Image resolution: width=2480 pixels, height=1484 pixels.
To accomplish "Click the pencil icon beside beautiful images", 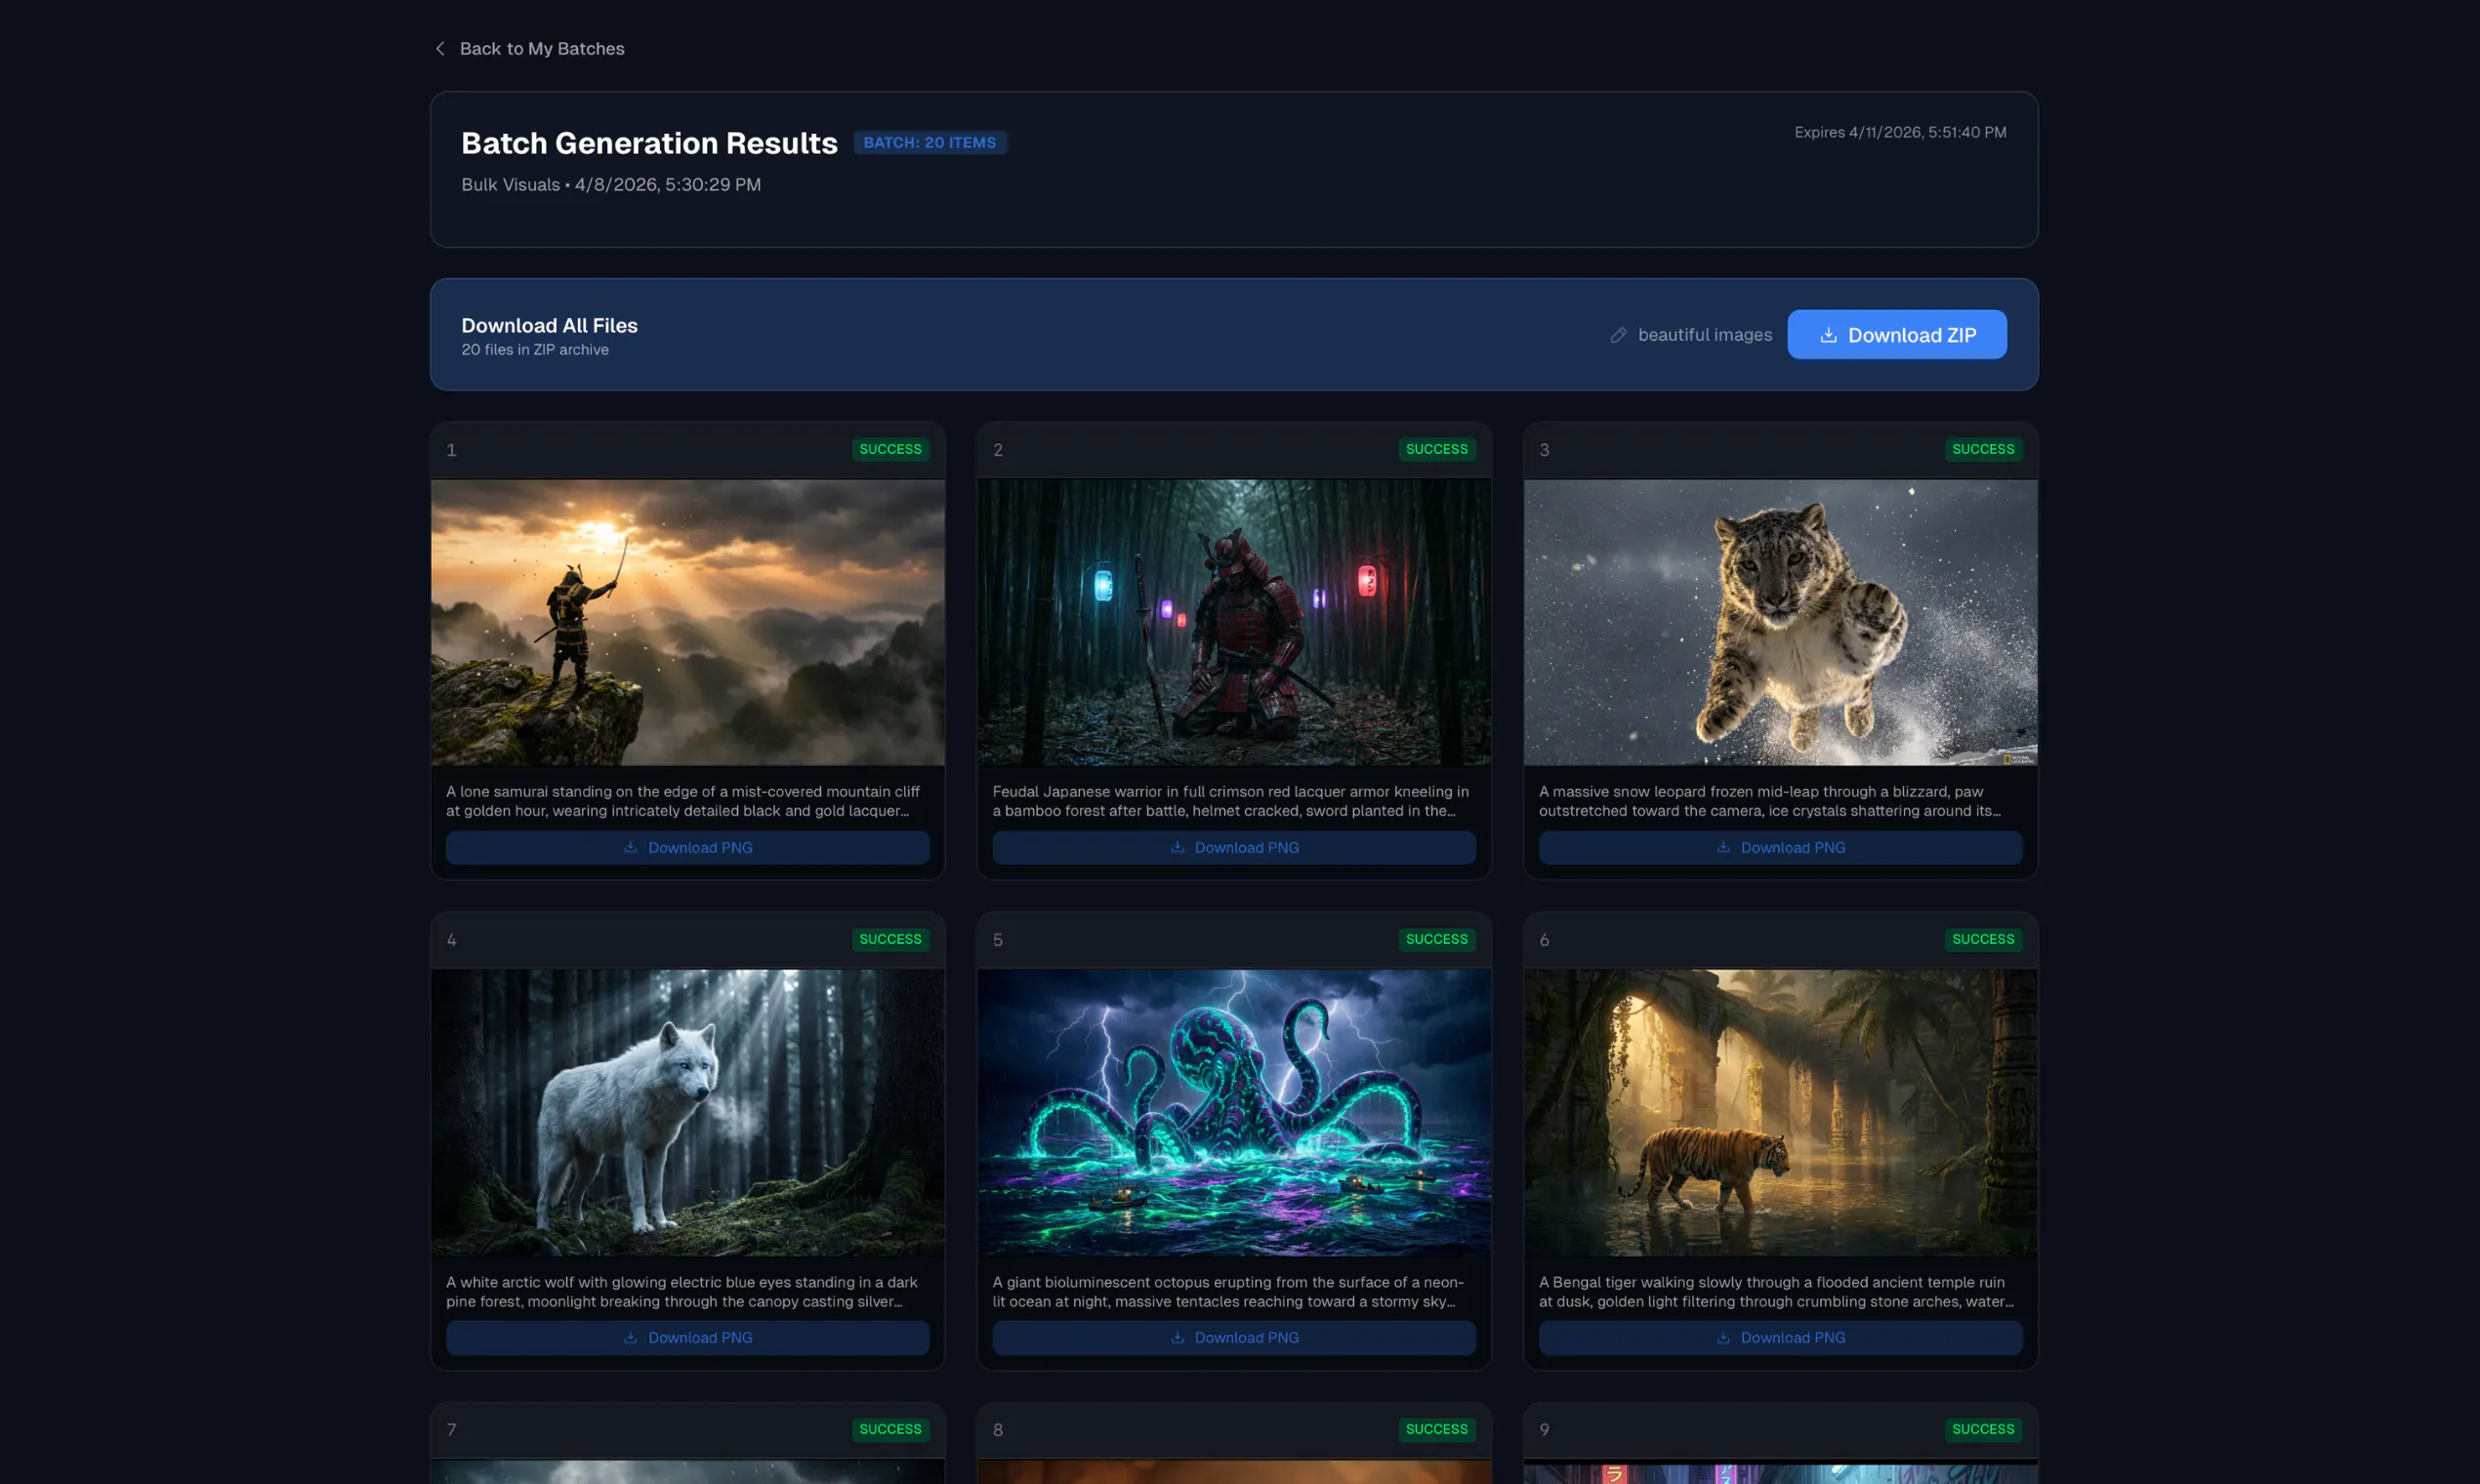I will click(1618, 335).
